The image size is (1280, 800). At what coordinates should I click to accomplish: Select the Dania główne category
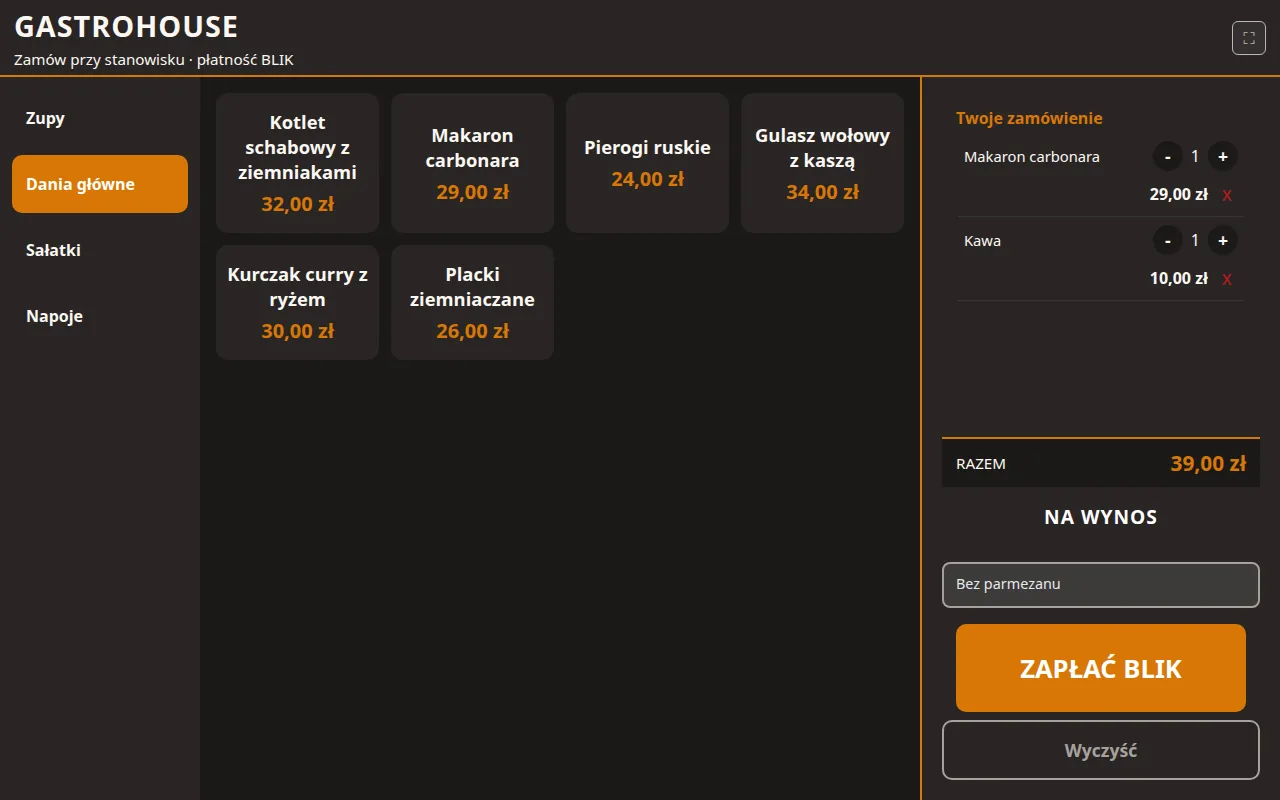[x=100, y=184]
